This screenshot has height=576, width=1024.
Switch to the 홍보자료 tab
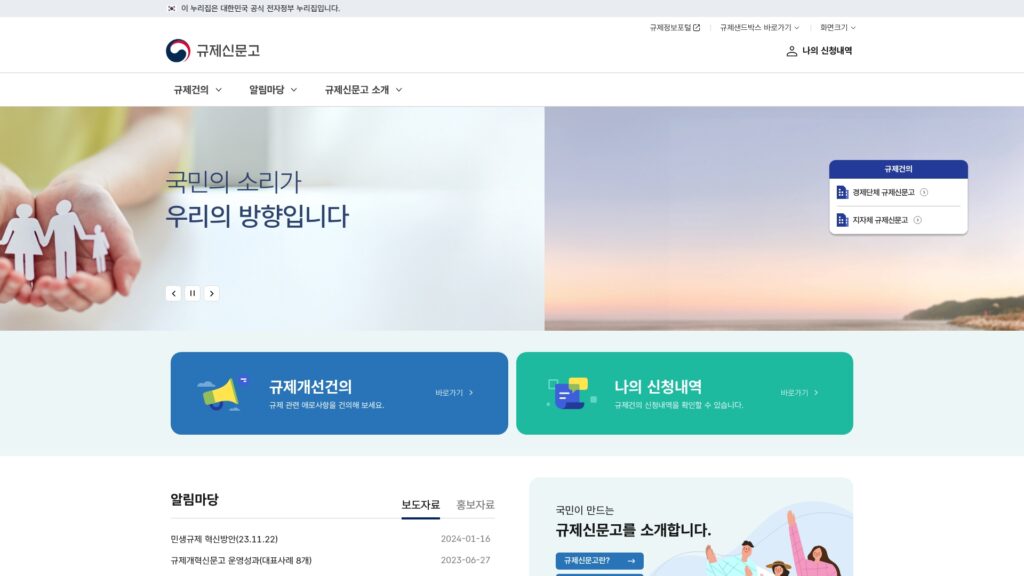click(x=475, y=505)
